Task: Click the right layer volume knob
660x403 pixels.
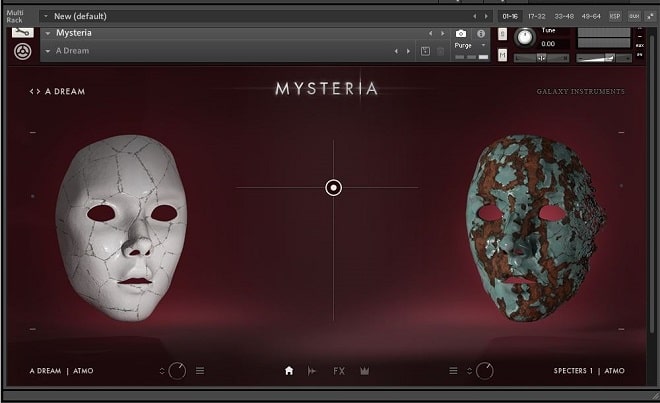Action: click(484, 371)
